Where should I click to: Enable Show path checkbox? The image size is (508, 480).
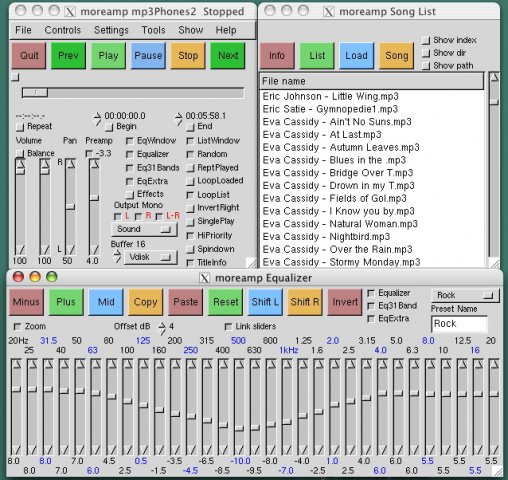(426, 66)
